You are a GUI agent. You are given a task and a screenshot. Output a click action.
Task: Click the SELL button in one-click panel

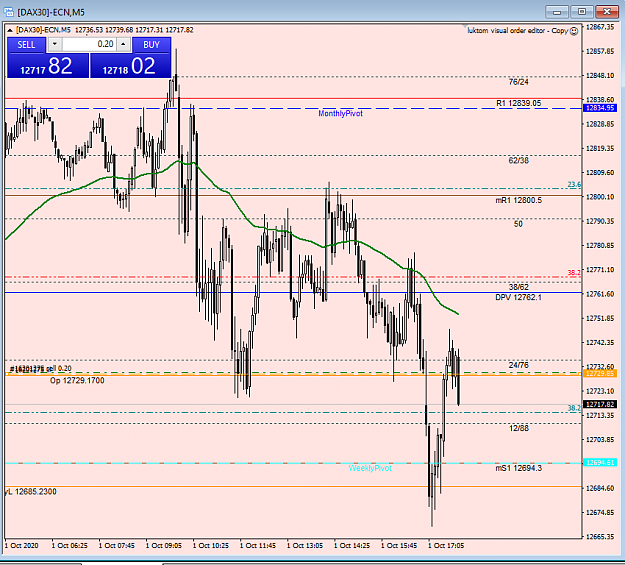click(x=26, y=45)
